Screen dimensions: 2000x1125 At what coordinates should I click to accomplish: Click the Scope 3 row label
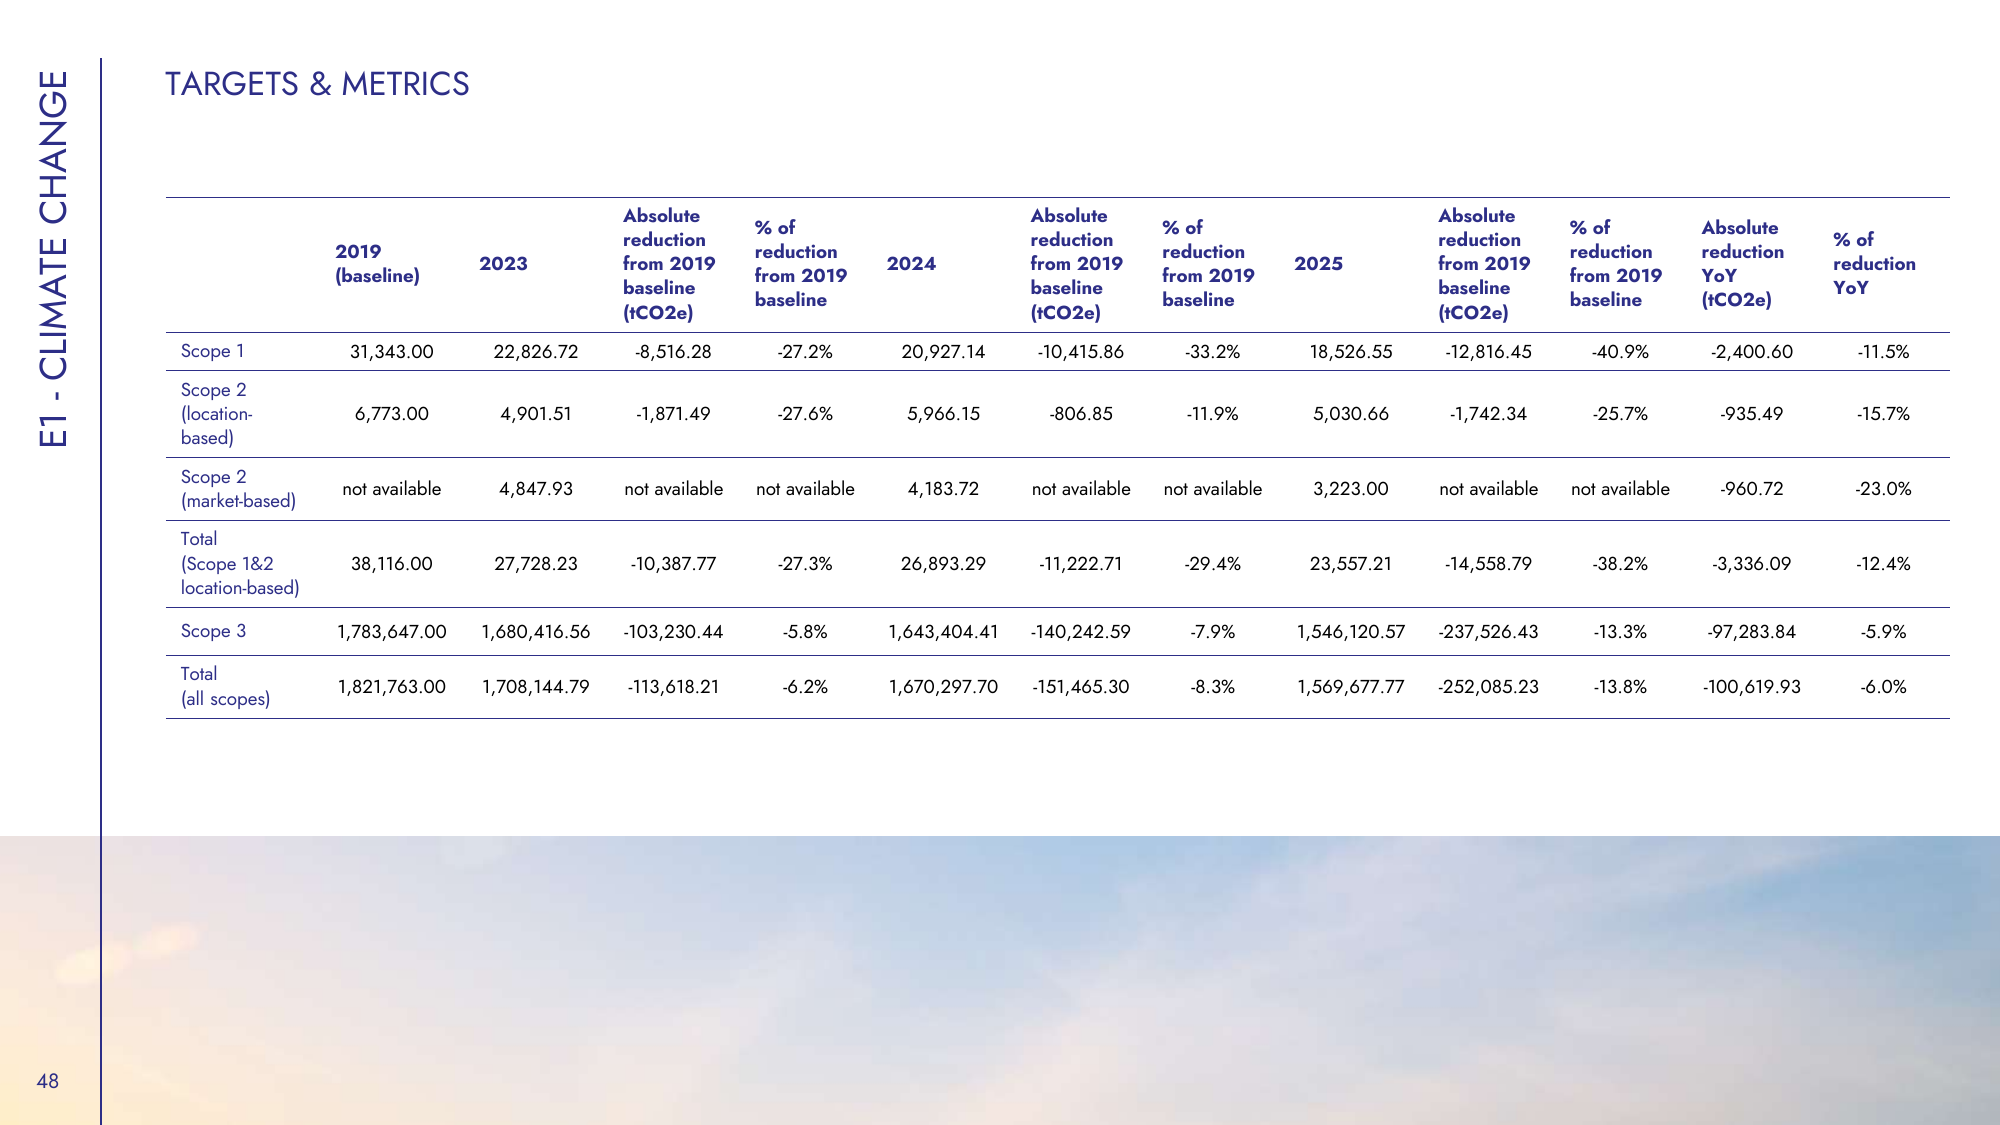pos(213,631)
